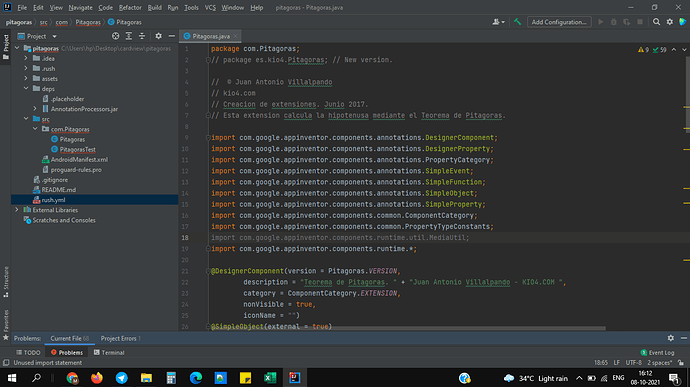Expand External Libraries node
Screen dimensions: 690x387
coord(17,210)
